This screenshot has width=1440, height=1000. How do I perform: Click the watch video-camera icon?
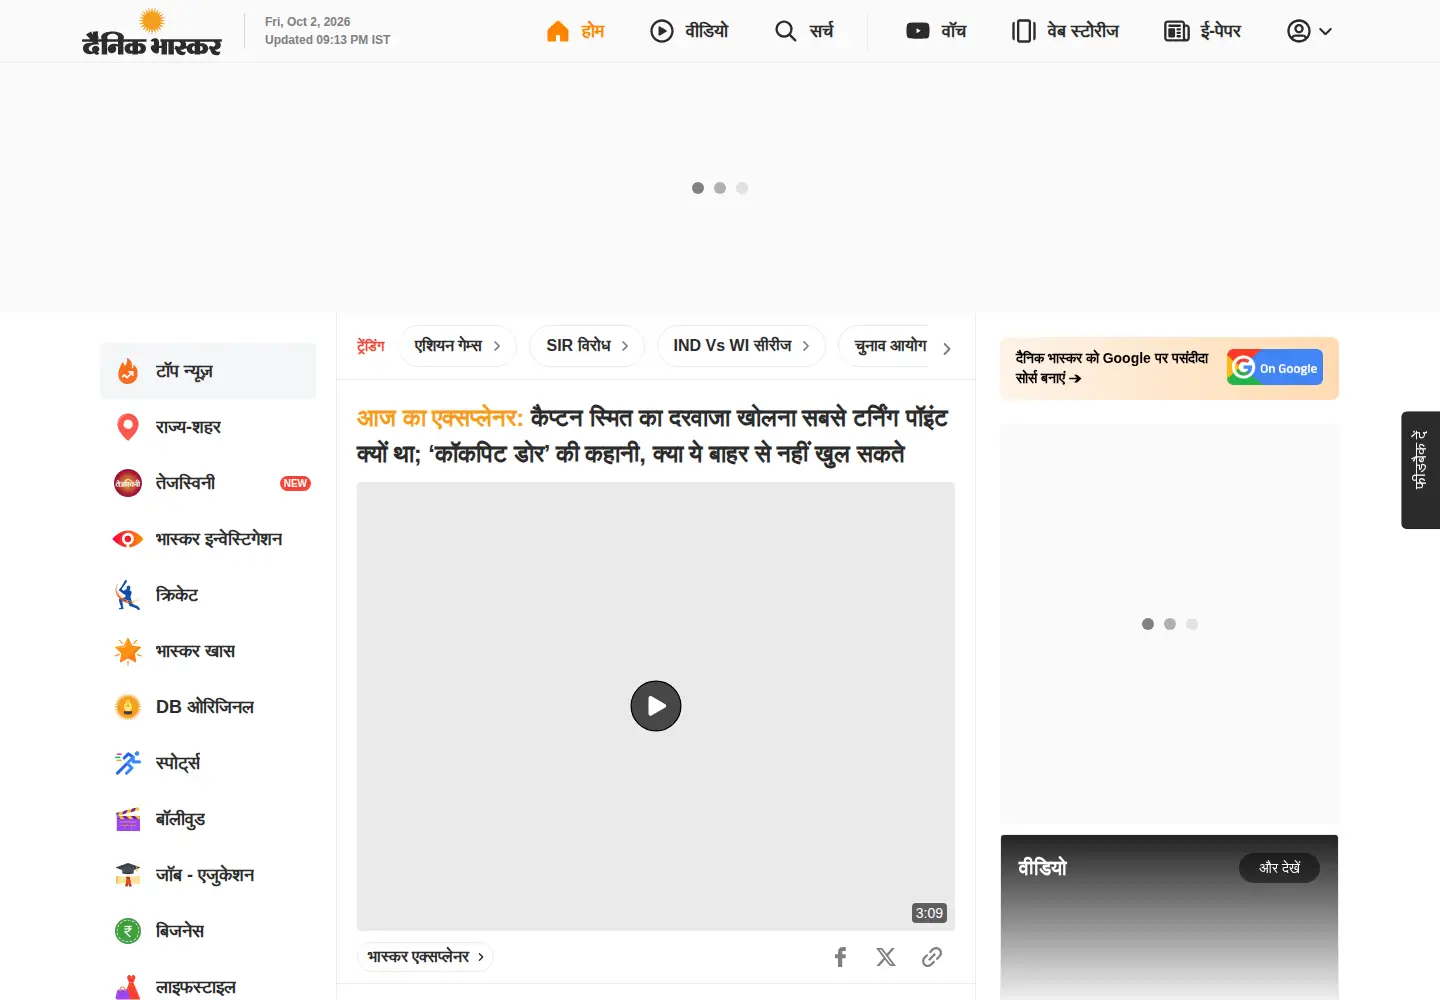tap(918, 31)
